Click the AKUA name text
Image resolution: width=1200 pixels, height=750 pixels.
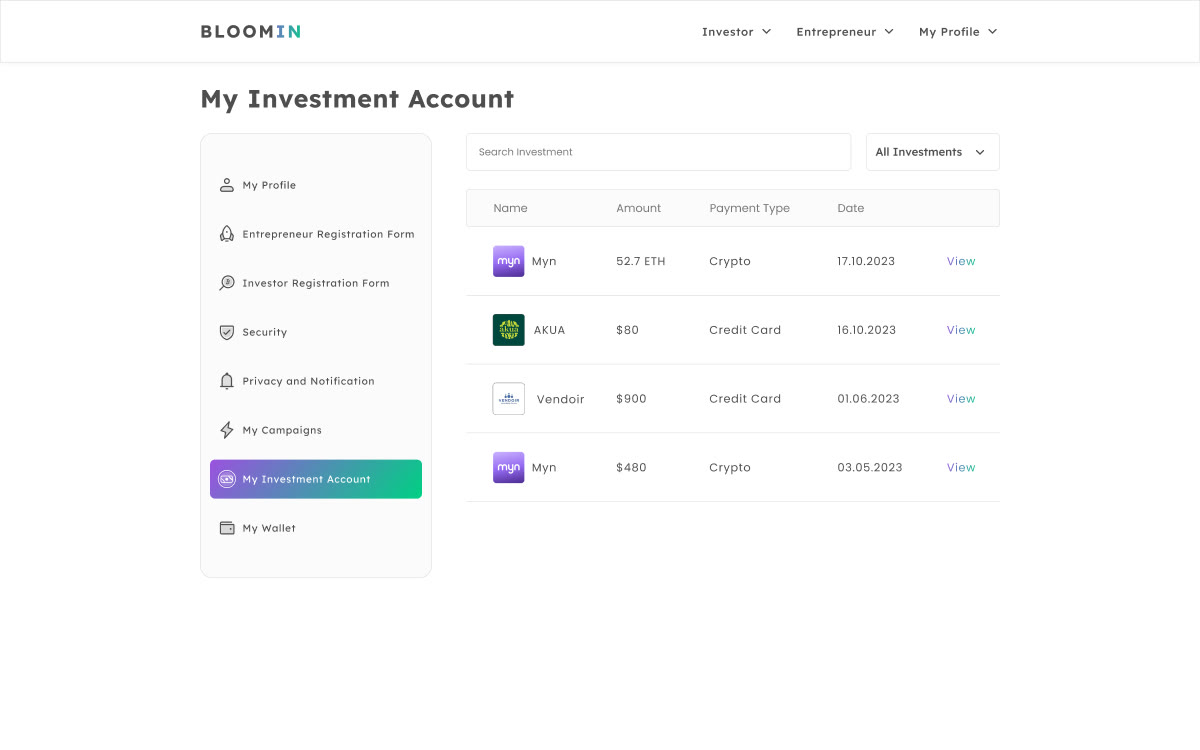click(x=549, y=330)
